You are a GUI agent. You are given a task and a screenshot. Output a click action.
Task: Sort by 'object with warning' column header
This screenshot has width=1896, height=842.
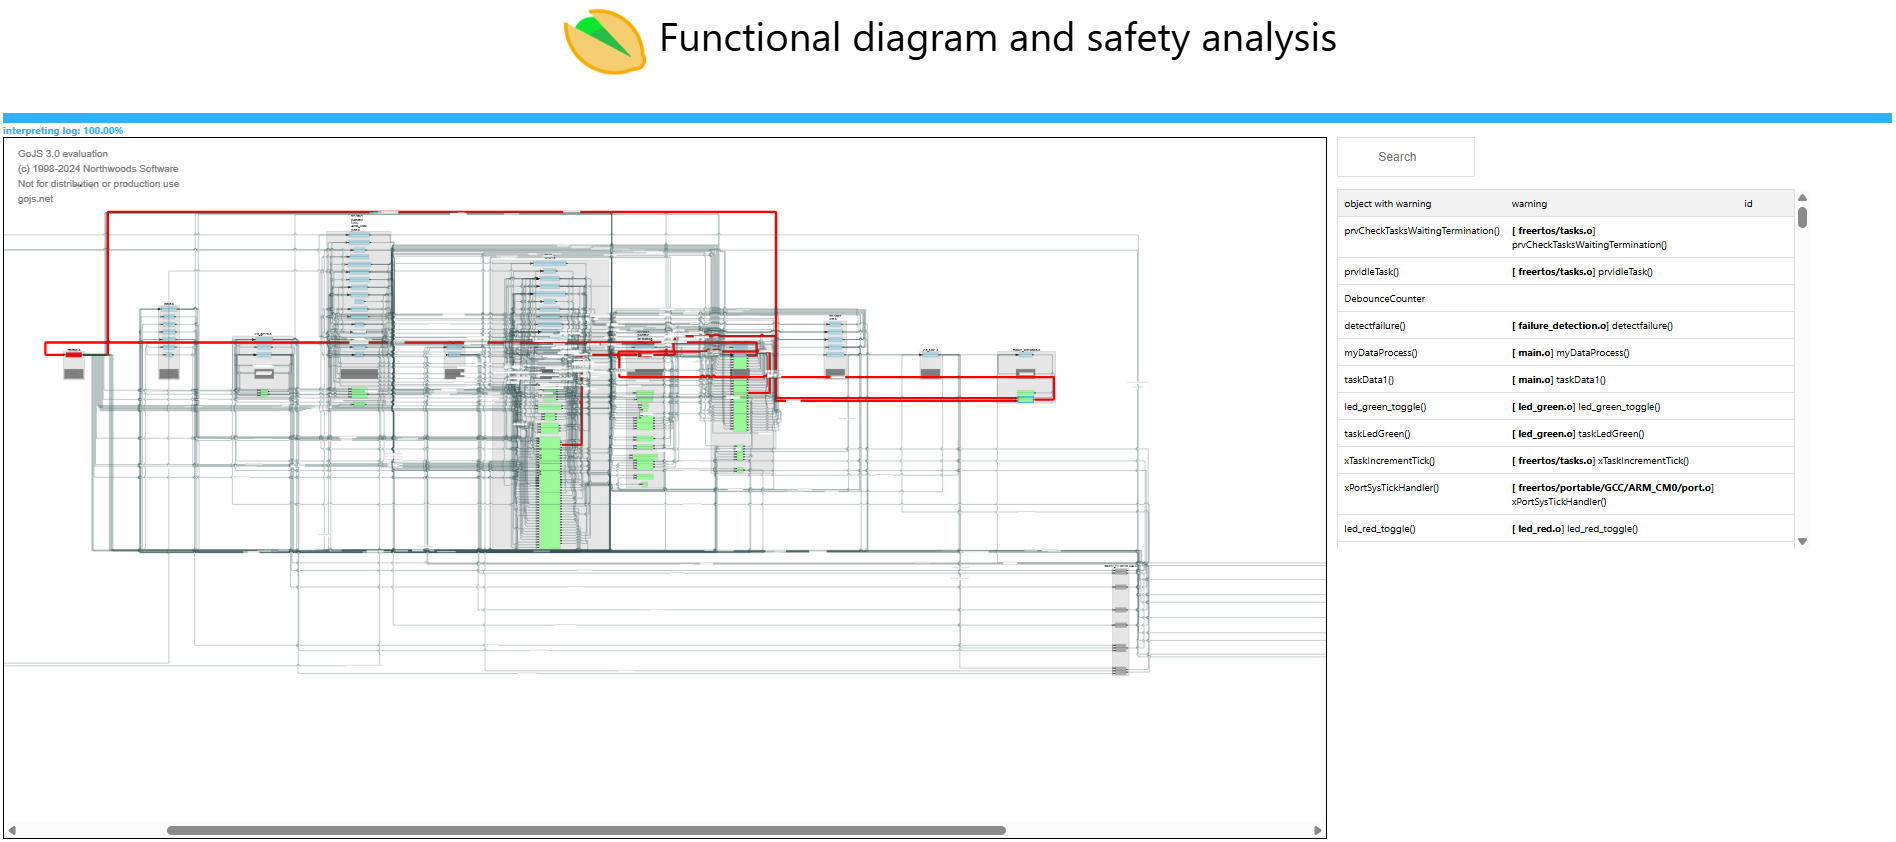[x=1387, y=204]
